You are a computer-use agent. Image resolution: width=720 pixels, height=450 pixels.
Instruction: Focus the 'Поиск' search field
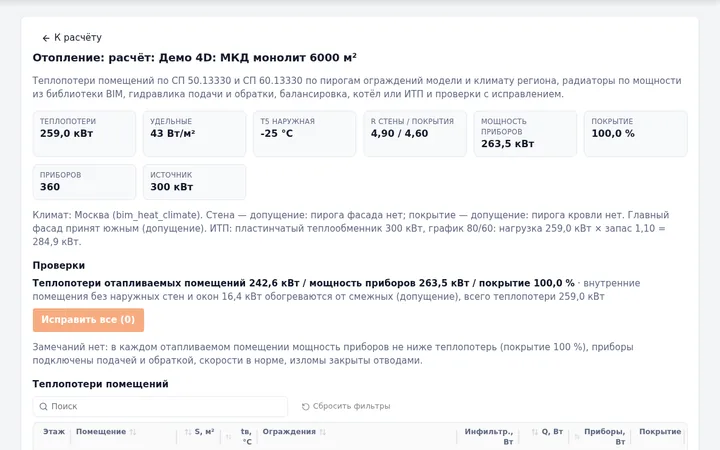click(160, 406)
